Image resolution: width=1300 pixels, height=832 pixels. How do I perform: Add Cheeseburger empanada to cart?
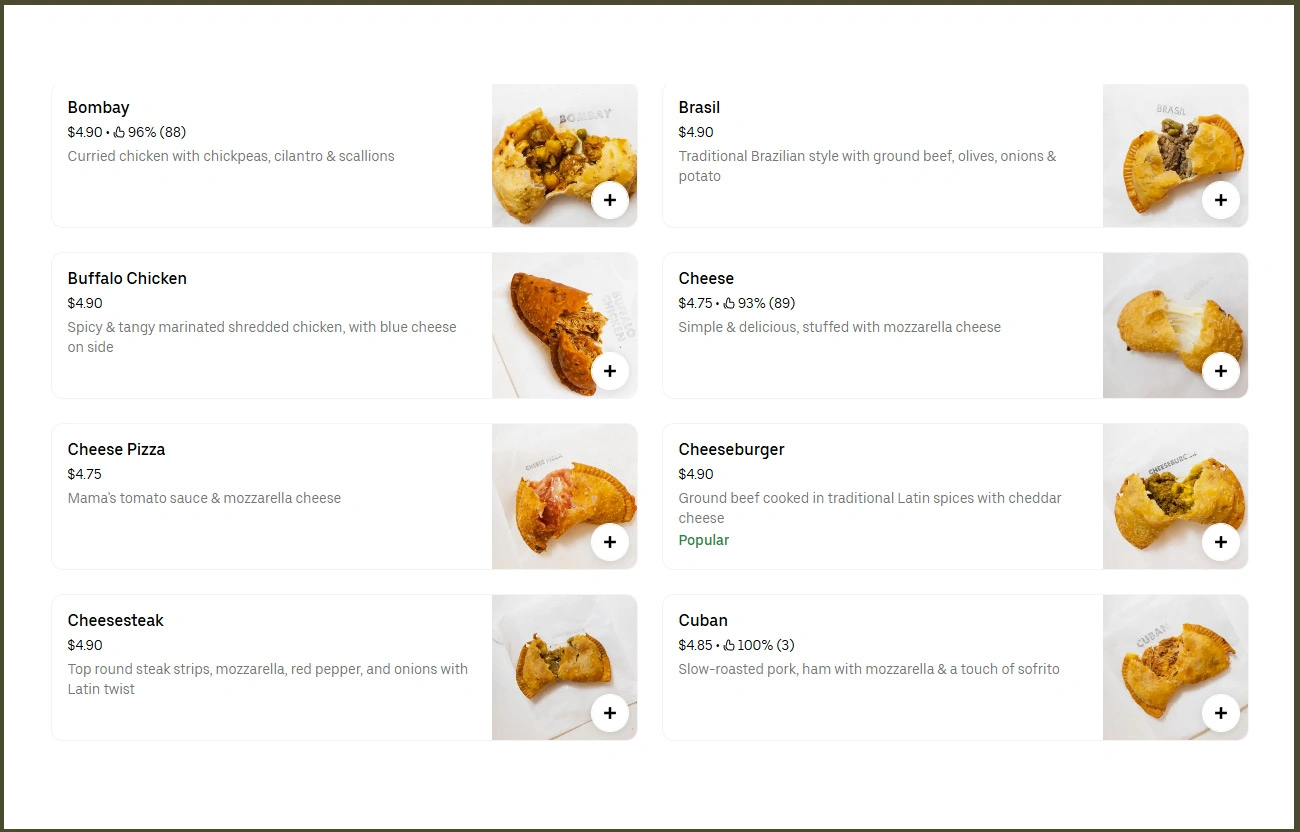[1221, 543]
